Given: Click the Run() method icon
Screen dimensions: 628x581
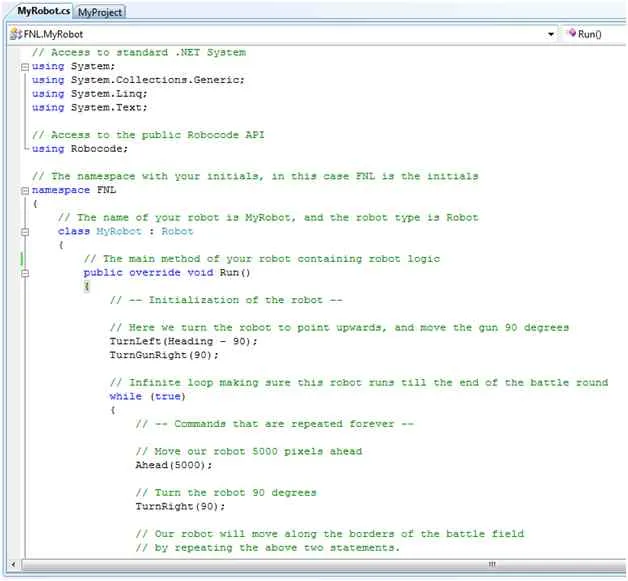Looking at the screenshot, I should click(x=572, y=33).
